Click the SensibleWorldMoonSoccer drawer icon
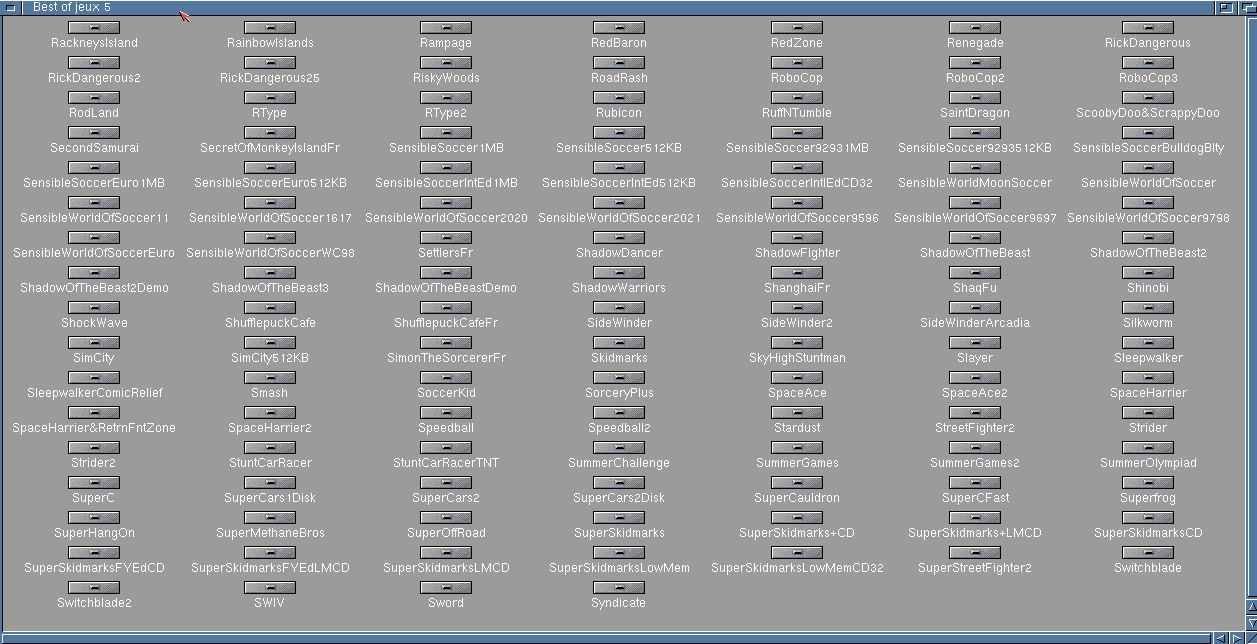The width and height of the screenshot is (1257, 644). click(974, 168)
